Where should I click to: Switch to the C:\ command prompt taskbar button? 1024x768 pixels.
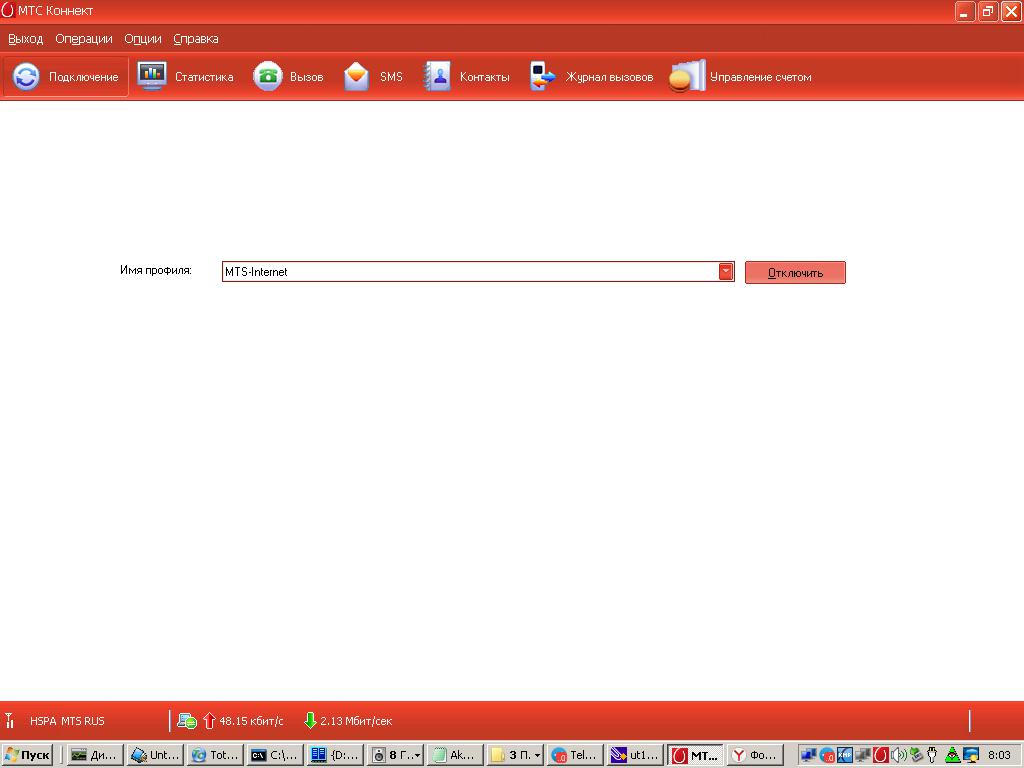275,755
